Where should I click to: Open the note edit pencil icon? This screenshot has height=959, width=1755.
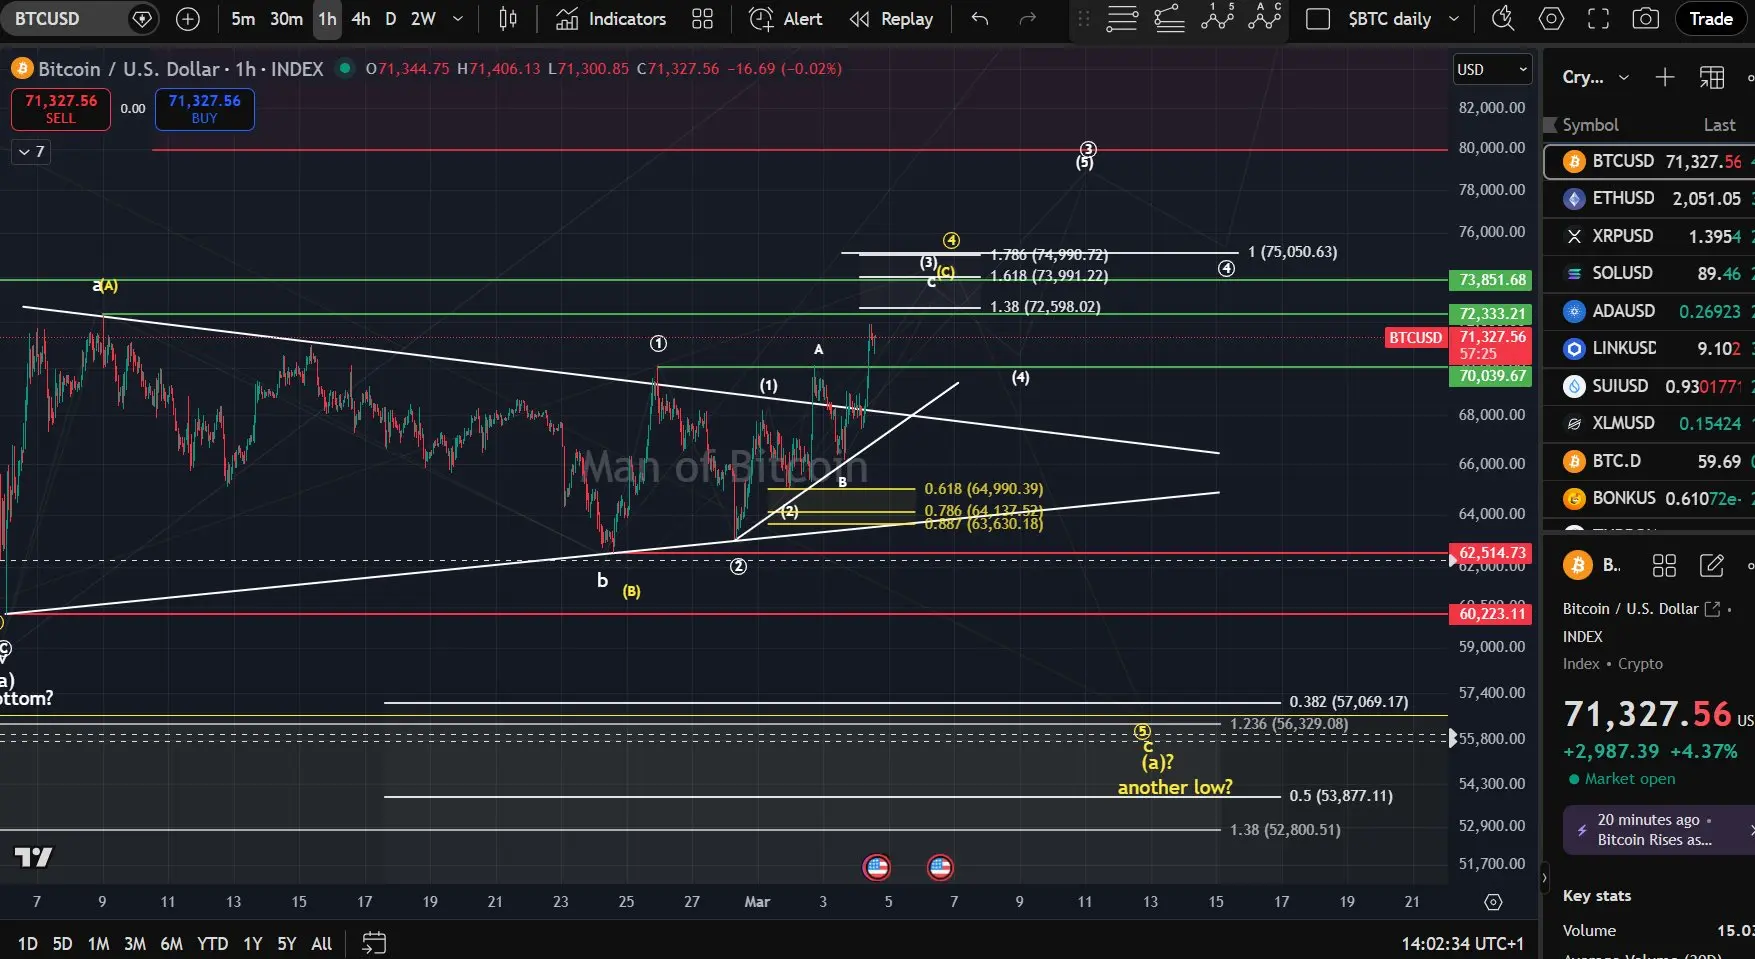tap(1711, 566)
